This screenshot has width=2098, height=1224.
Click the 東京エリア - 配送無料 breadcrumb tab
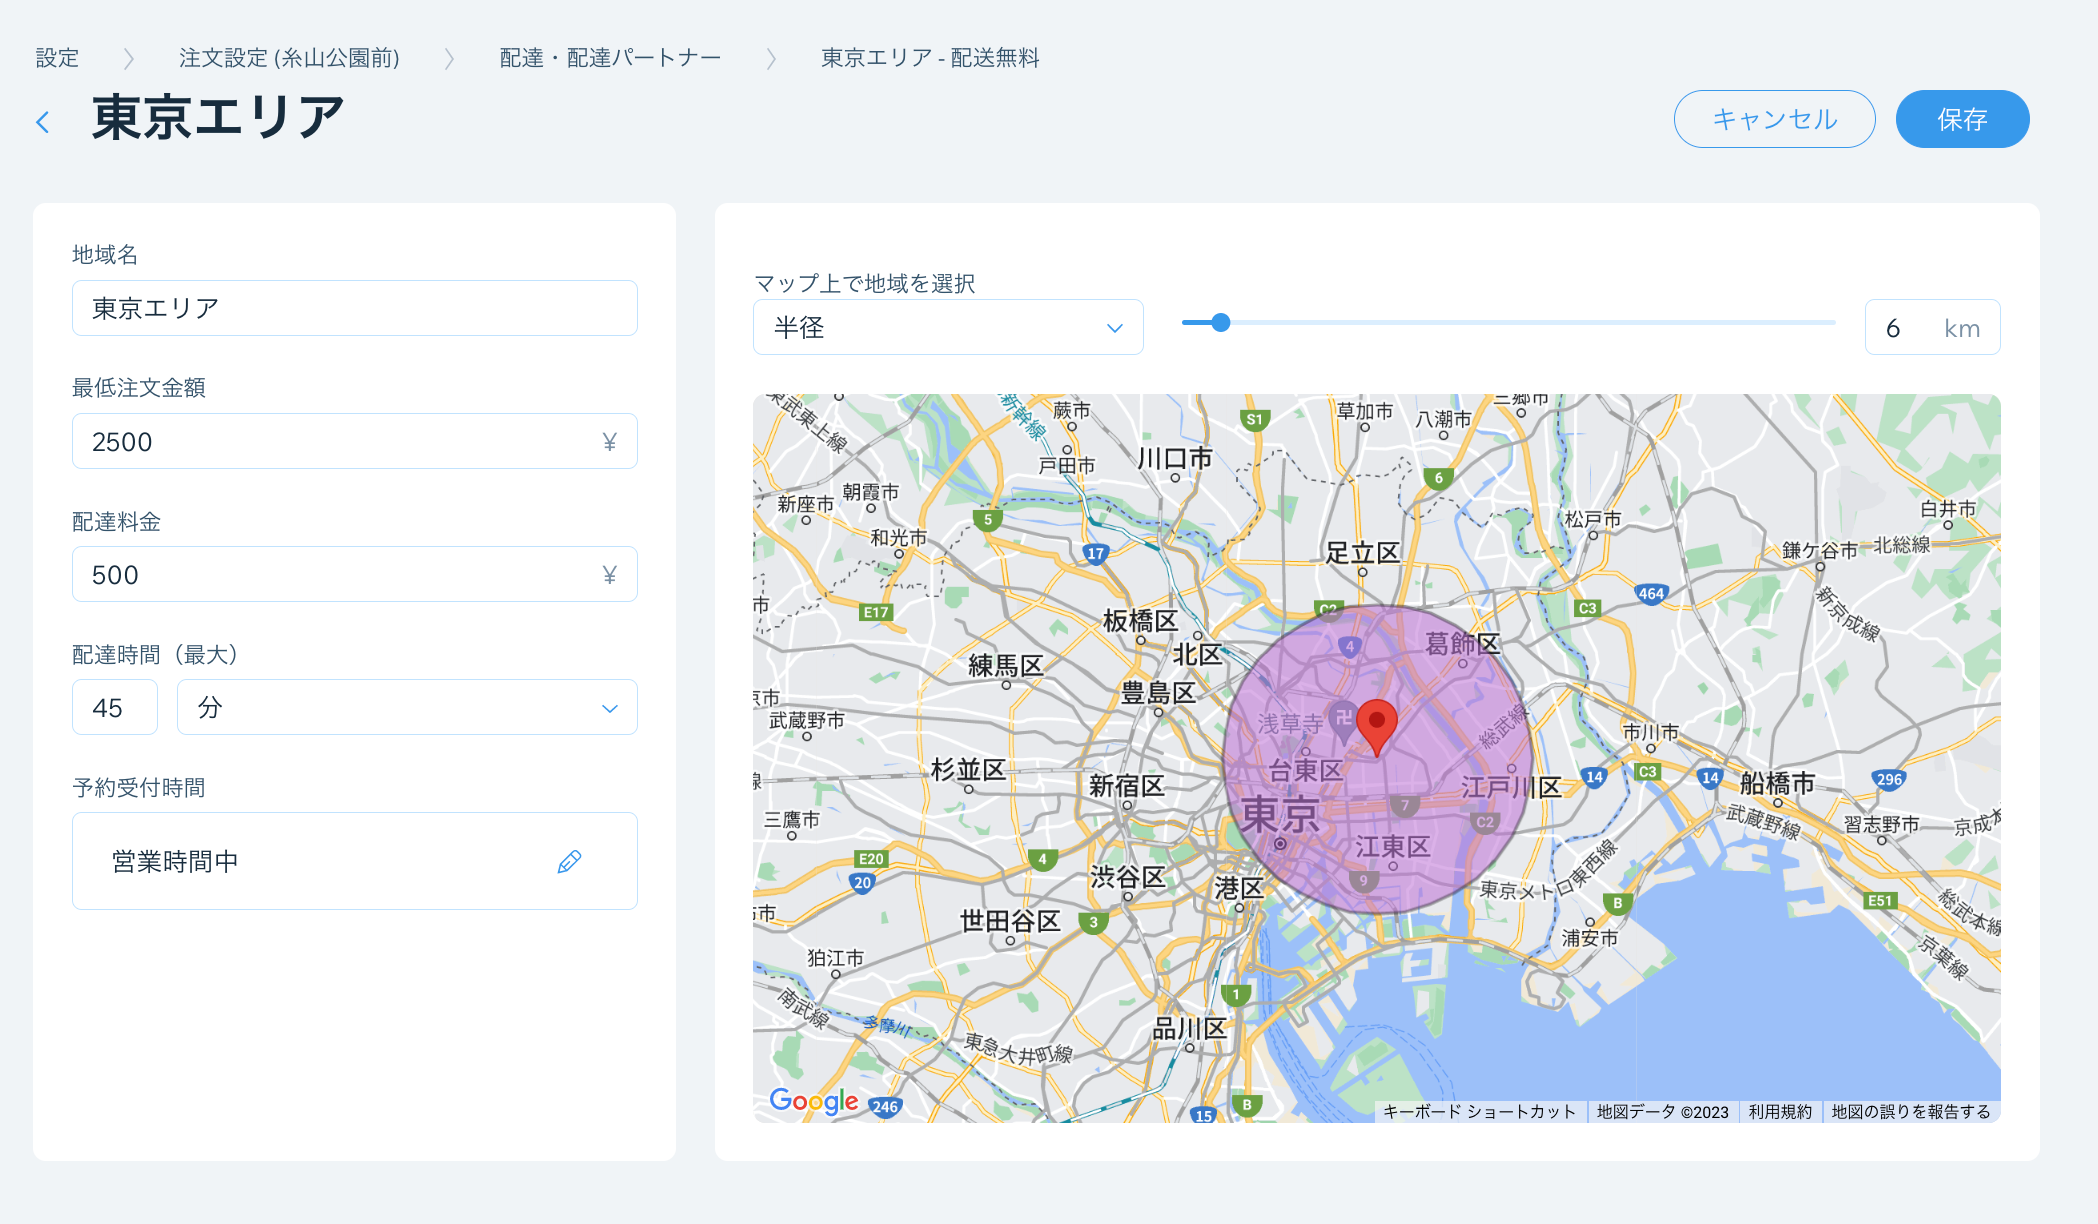[x=932, y=58]
